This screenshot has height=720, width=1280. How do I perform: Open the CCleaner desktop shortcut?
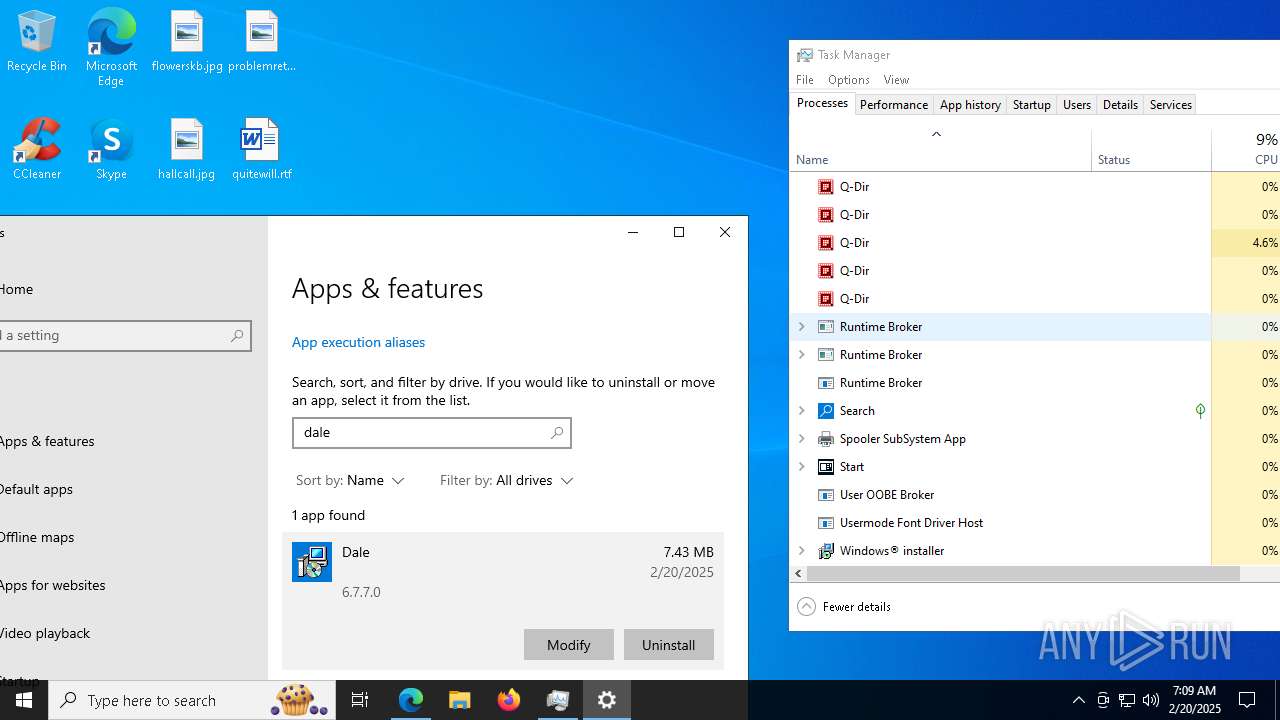point(37,149)
